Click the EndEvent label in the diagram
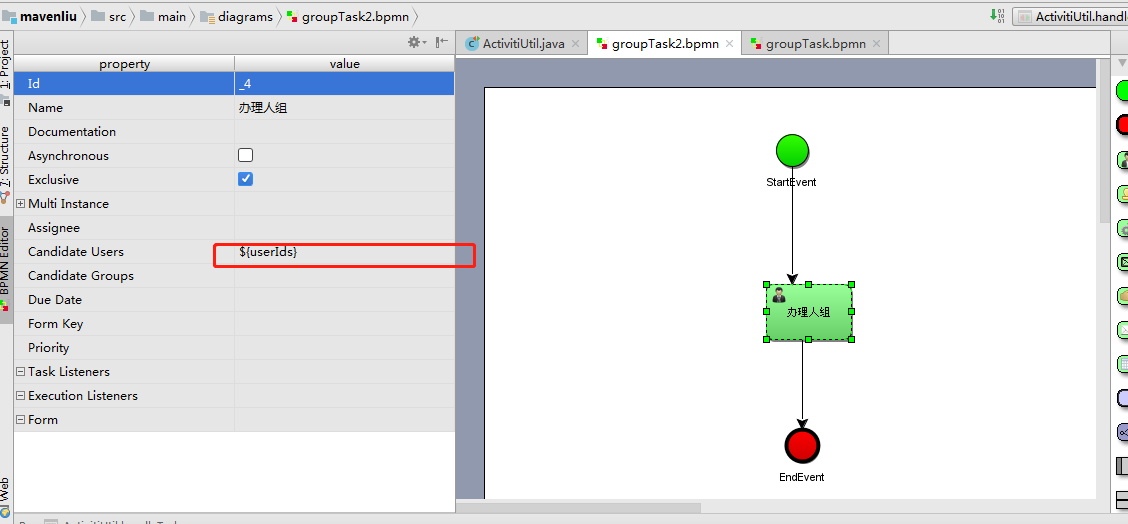The height and width of the screenshot is (524, 1128). point(801,477)
